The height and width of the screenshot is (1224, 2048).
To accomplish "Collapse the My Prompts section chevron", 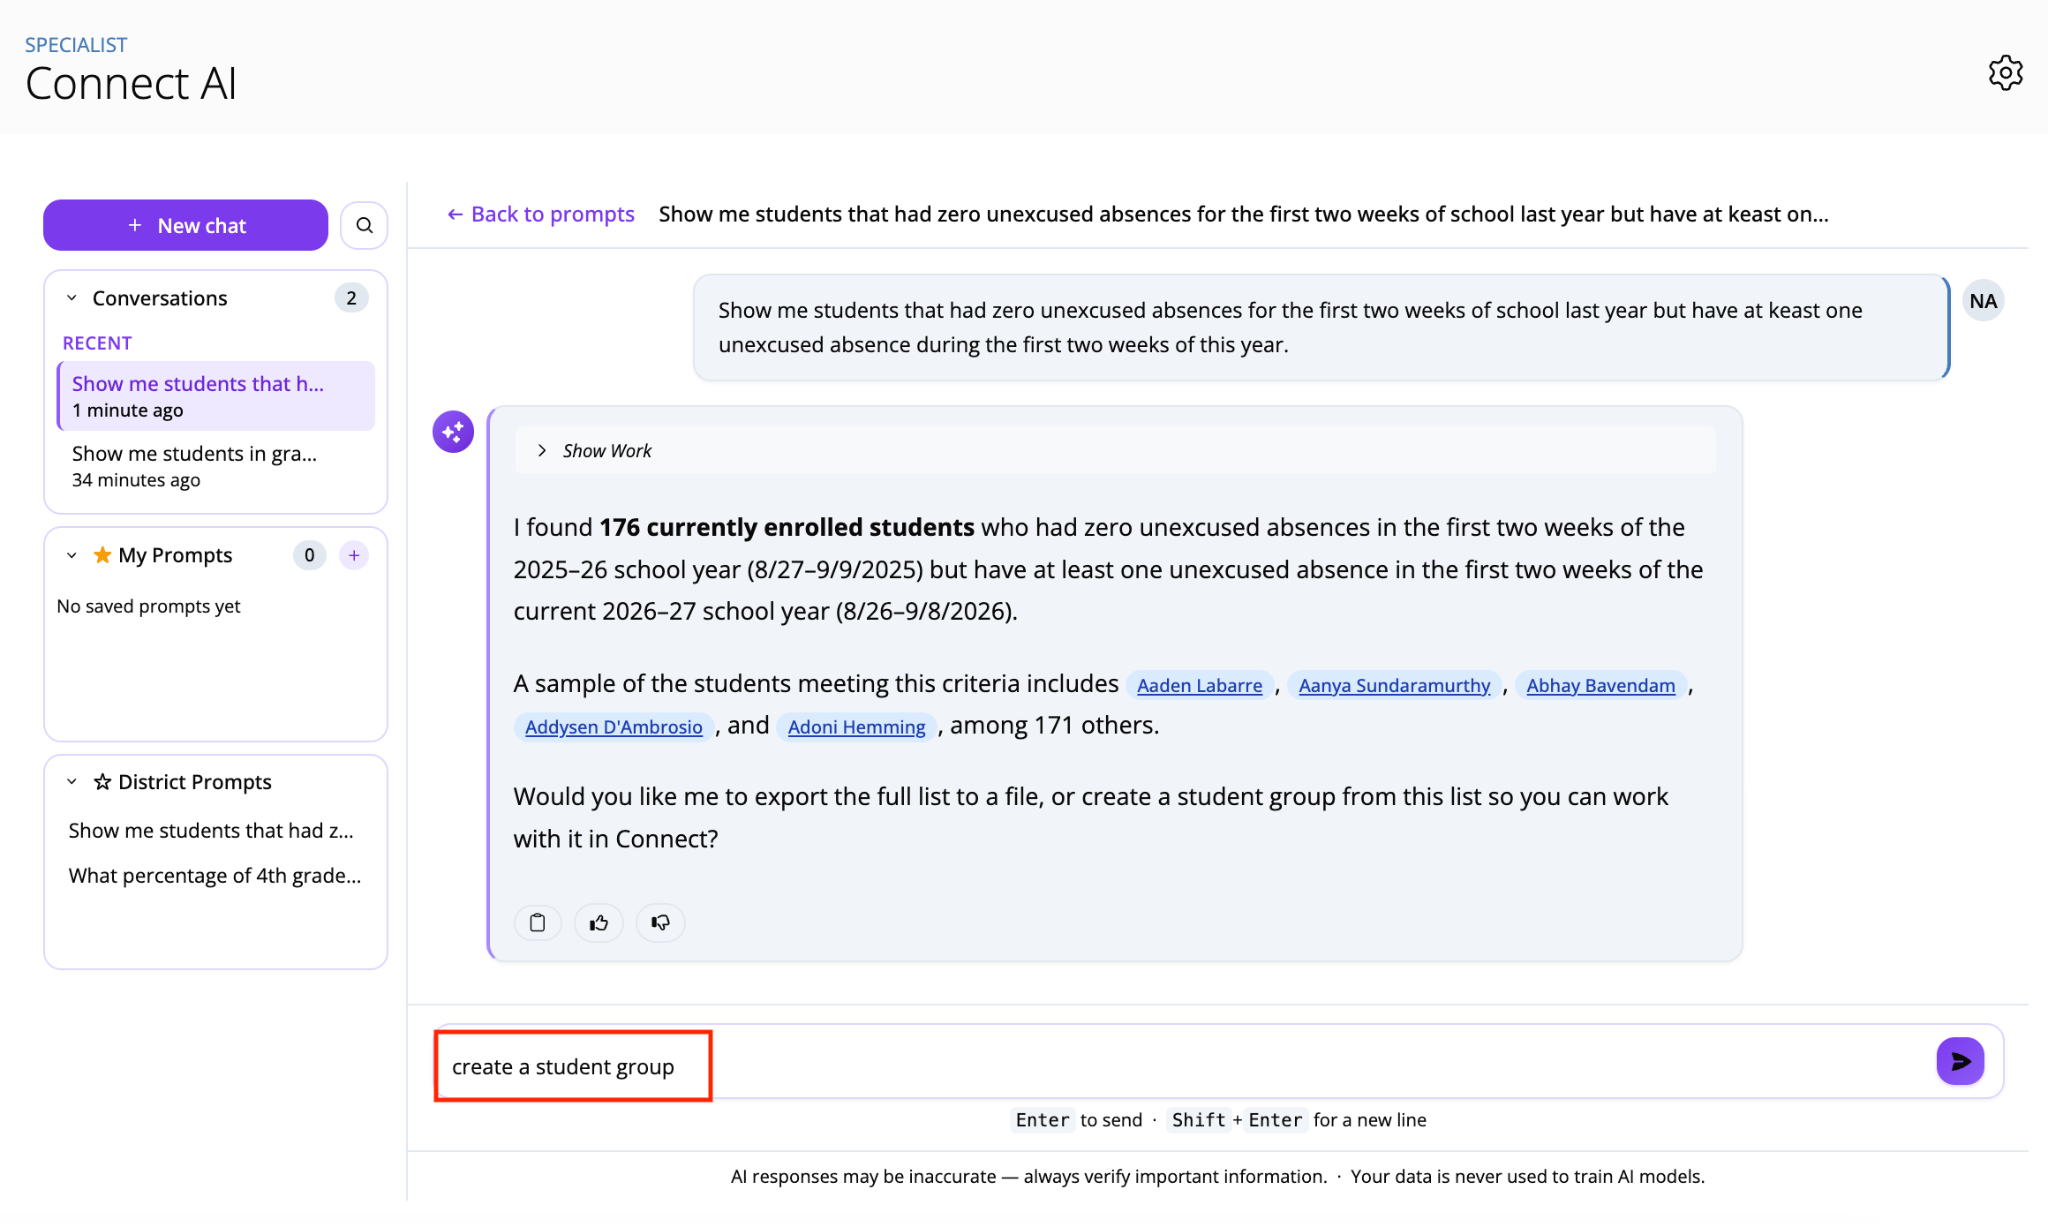I will (72, 555).
